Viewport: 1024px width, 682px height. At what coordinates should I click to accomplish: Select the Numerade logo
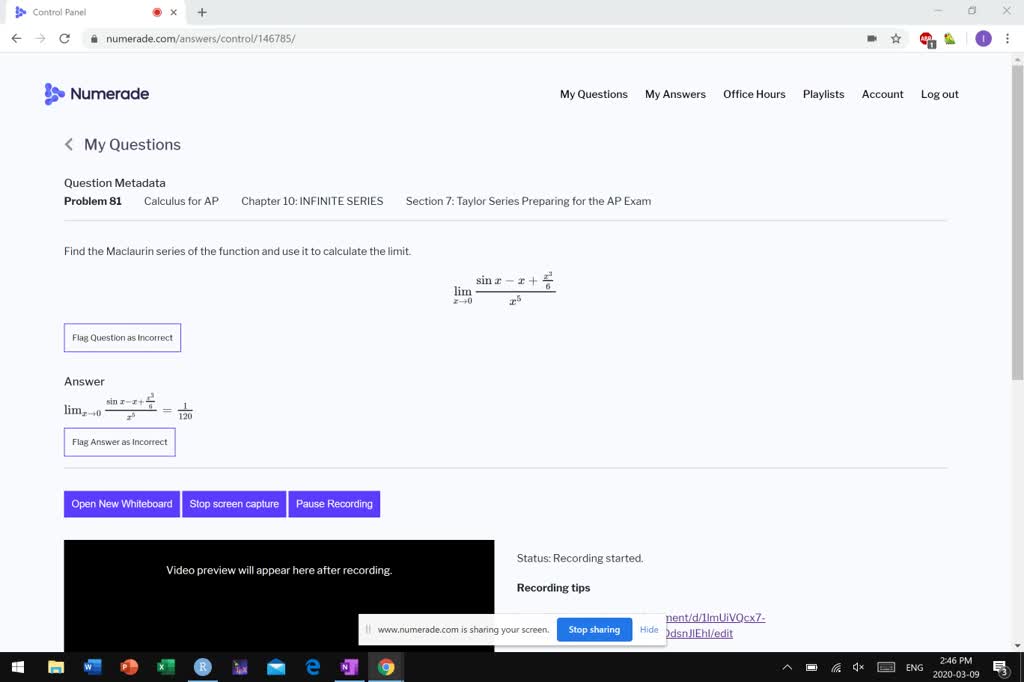[96, 93]
